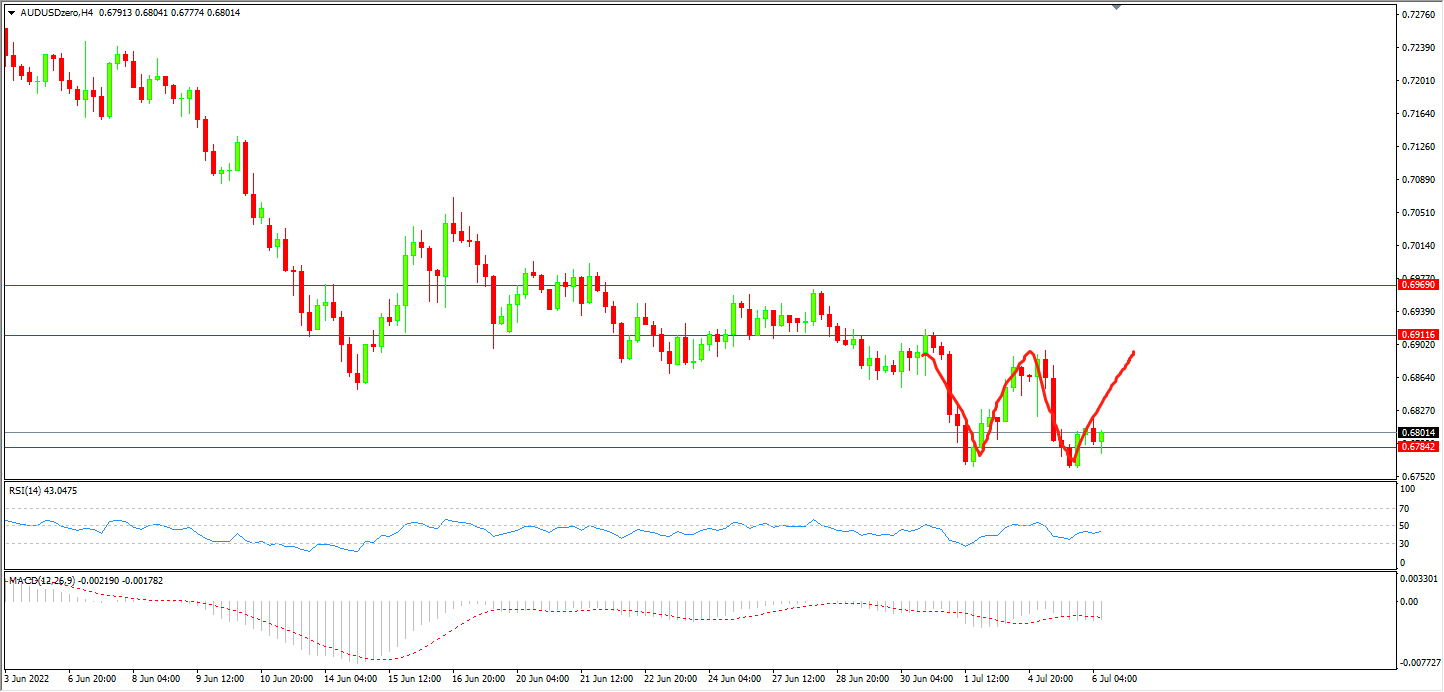The height and width of the screenshot is (692, 1444).
Task: Select the 0.69690 red price label
Action: (1418, 285)
